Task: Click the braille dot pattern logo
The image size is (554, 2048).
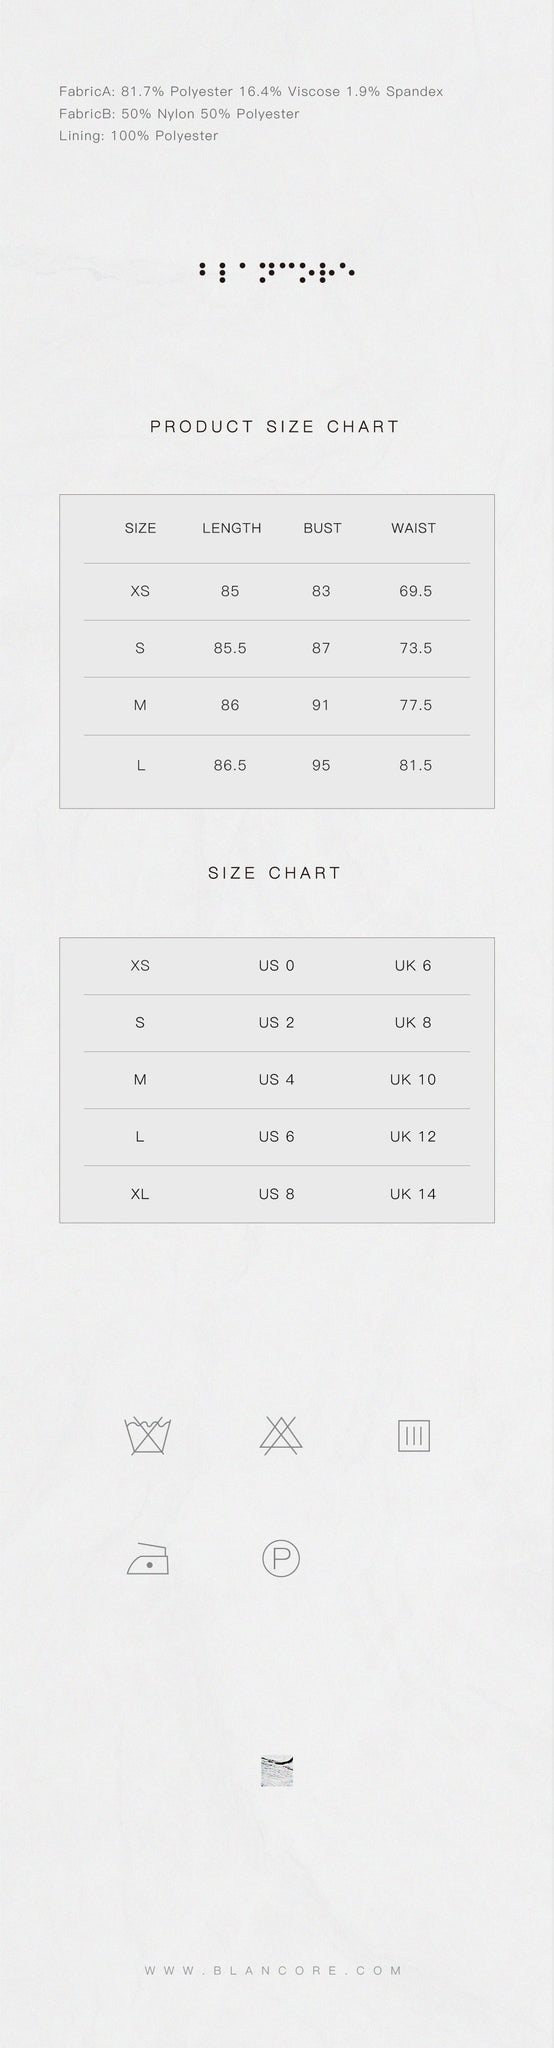Action: [x=277, y=272]
